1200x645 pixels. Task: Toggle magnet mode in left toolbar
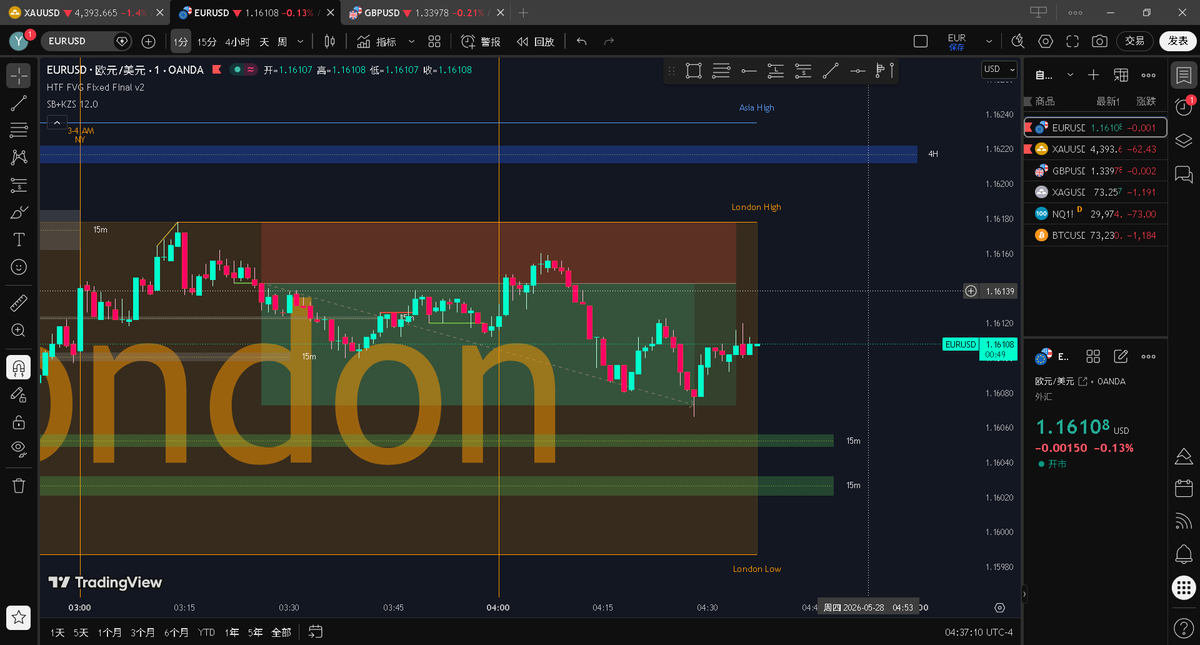18,367
